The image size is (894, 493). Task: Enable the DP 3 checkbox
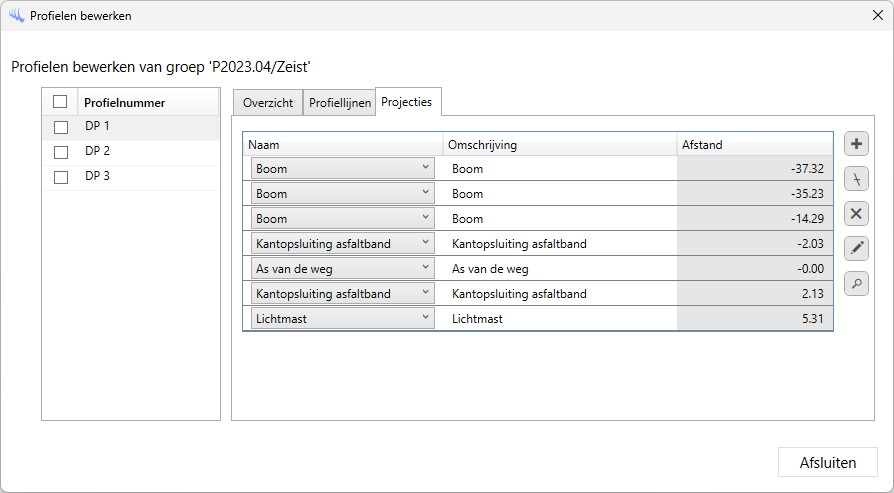(61, 177)
